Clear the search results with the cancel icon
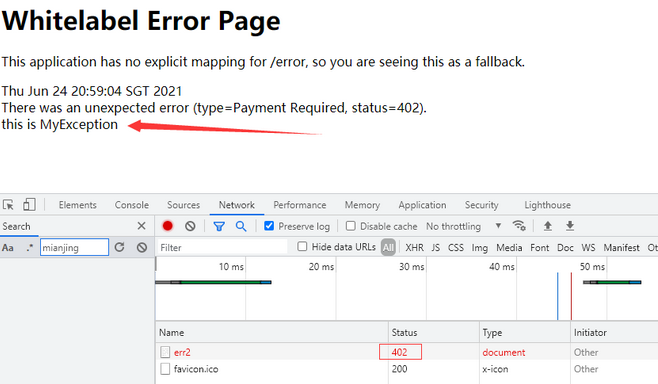Screen dimensions: 658x384 point(142,248)
